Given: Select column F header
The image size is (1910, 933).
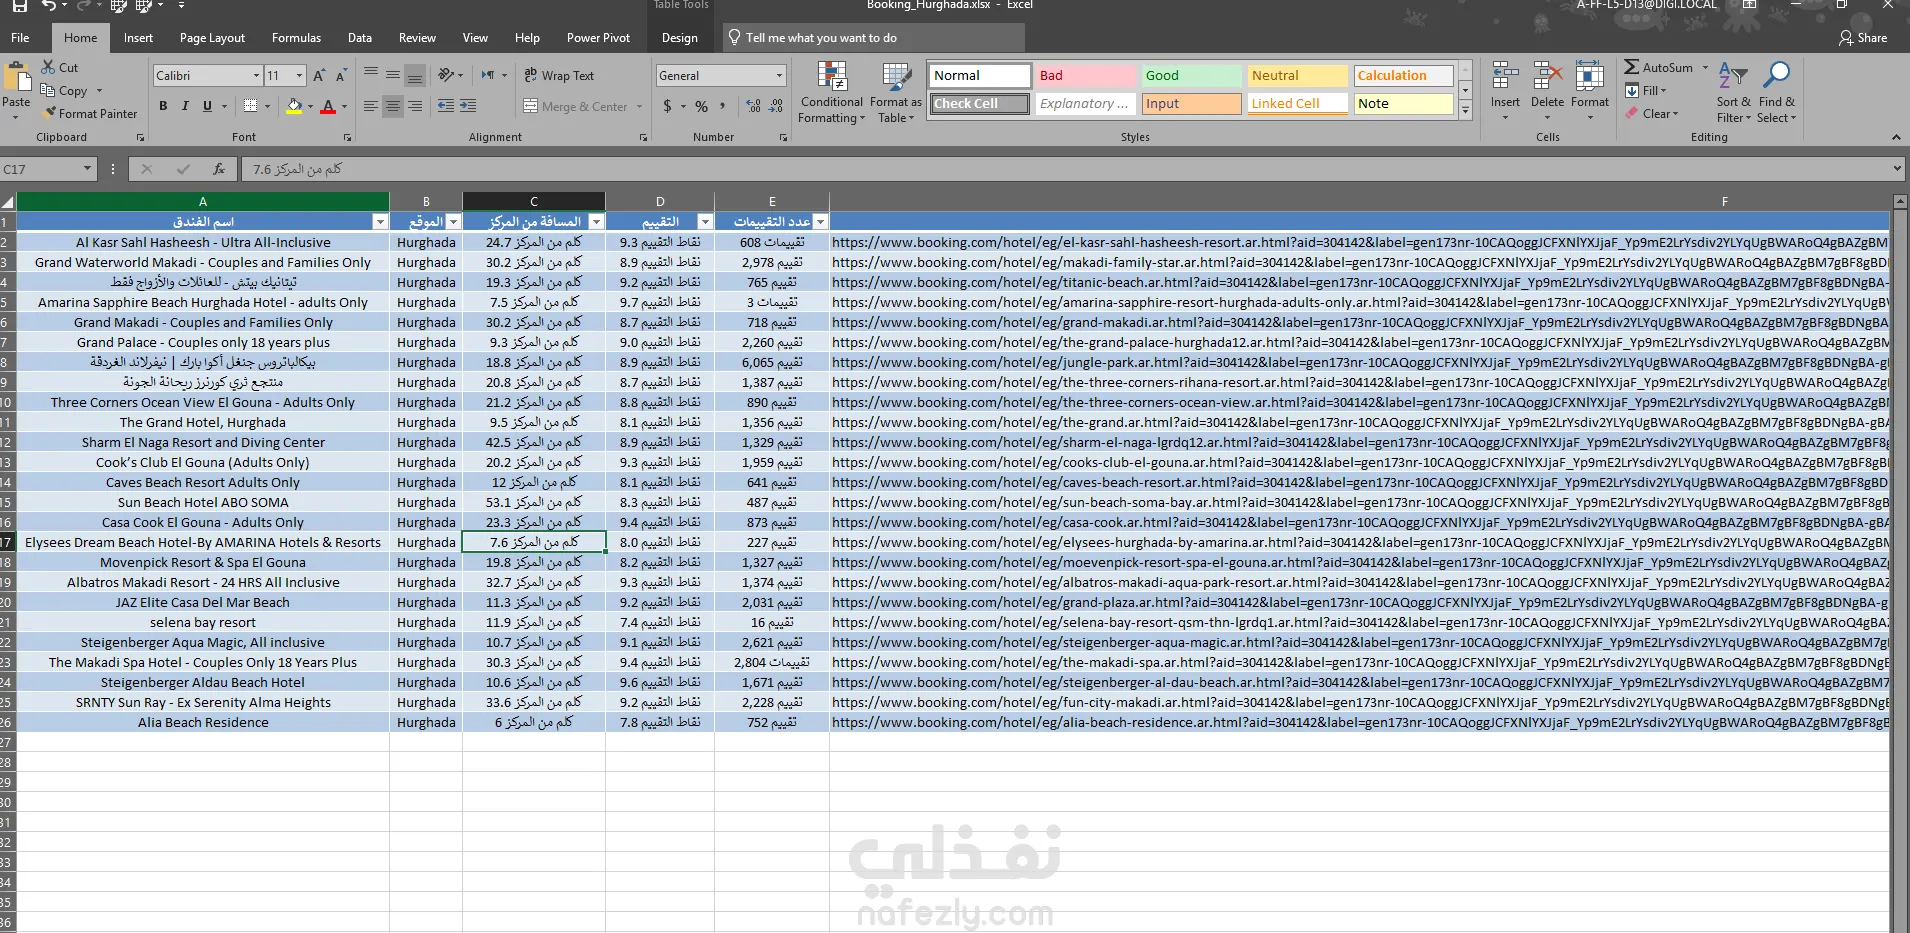Looking at the screenshot, I should click(x=1724, y=201).
